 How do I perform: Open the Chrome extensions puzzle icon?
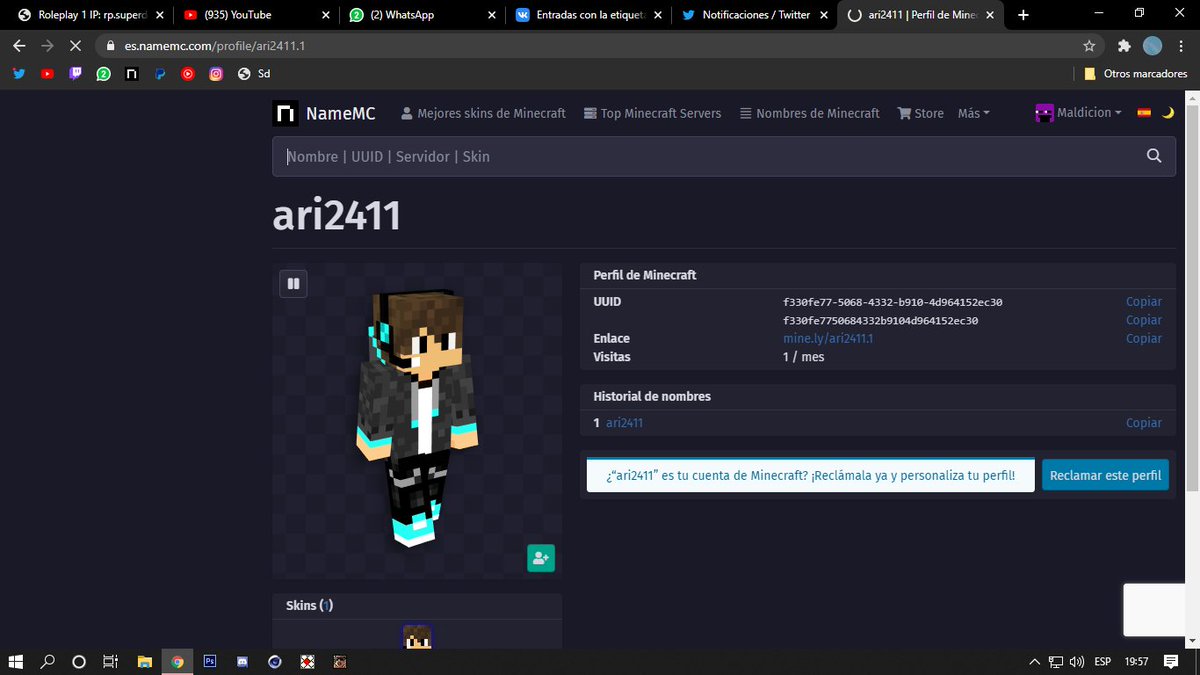[x=1123, y=45]
